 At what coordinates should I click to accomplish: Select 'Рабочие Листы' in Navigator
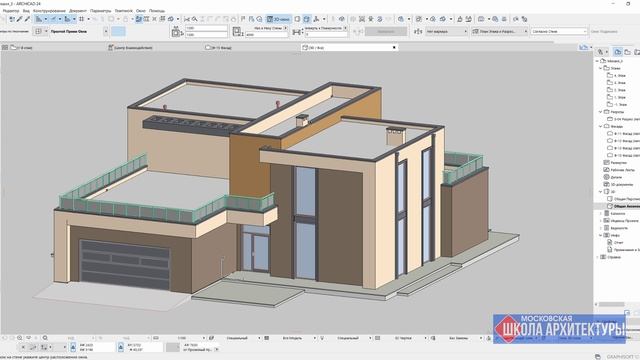[622, 170]
